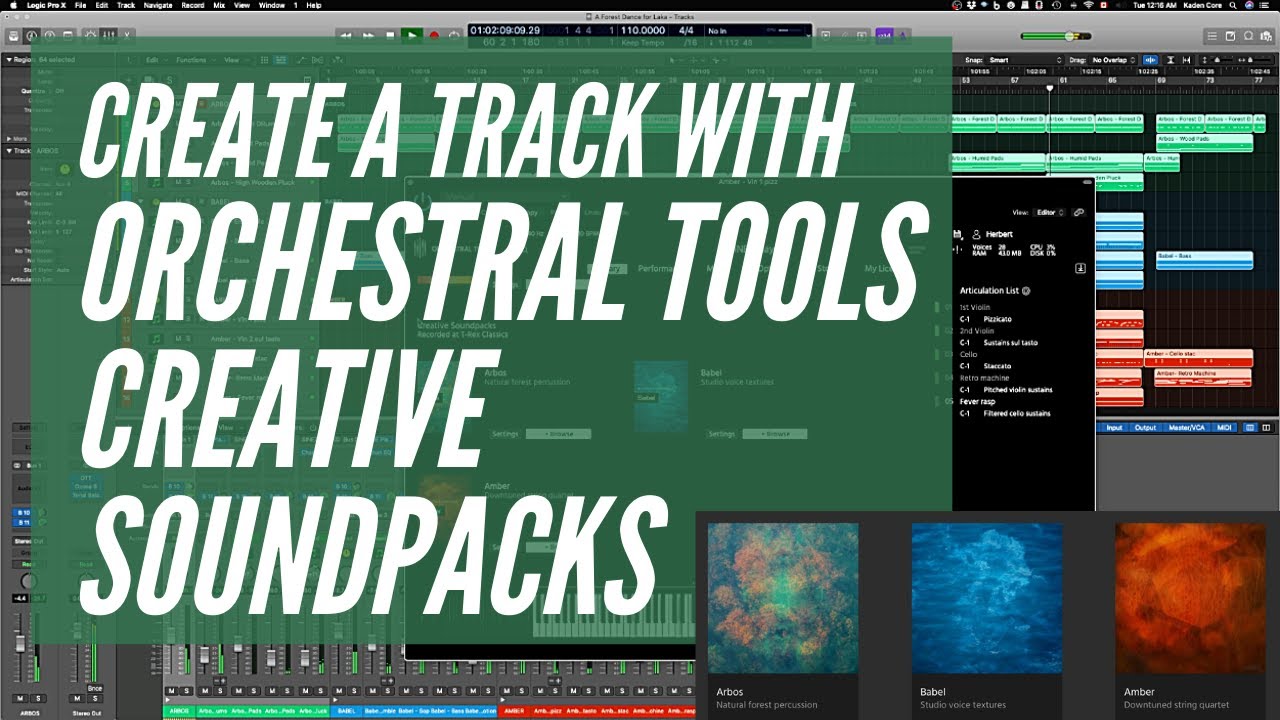Open the File menu

tap(80, 5)
